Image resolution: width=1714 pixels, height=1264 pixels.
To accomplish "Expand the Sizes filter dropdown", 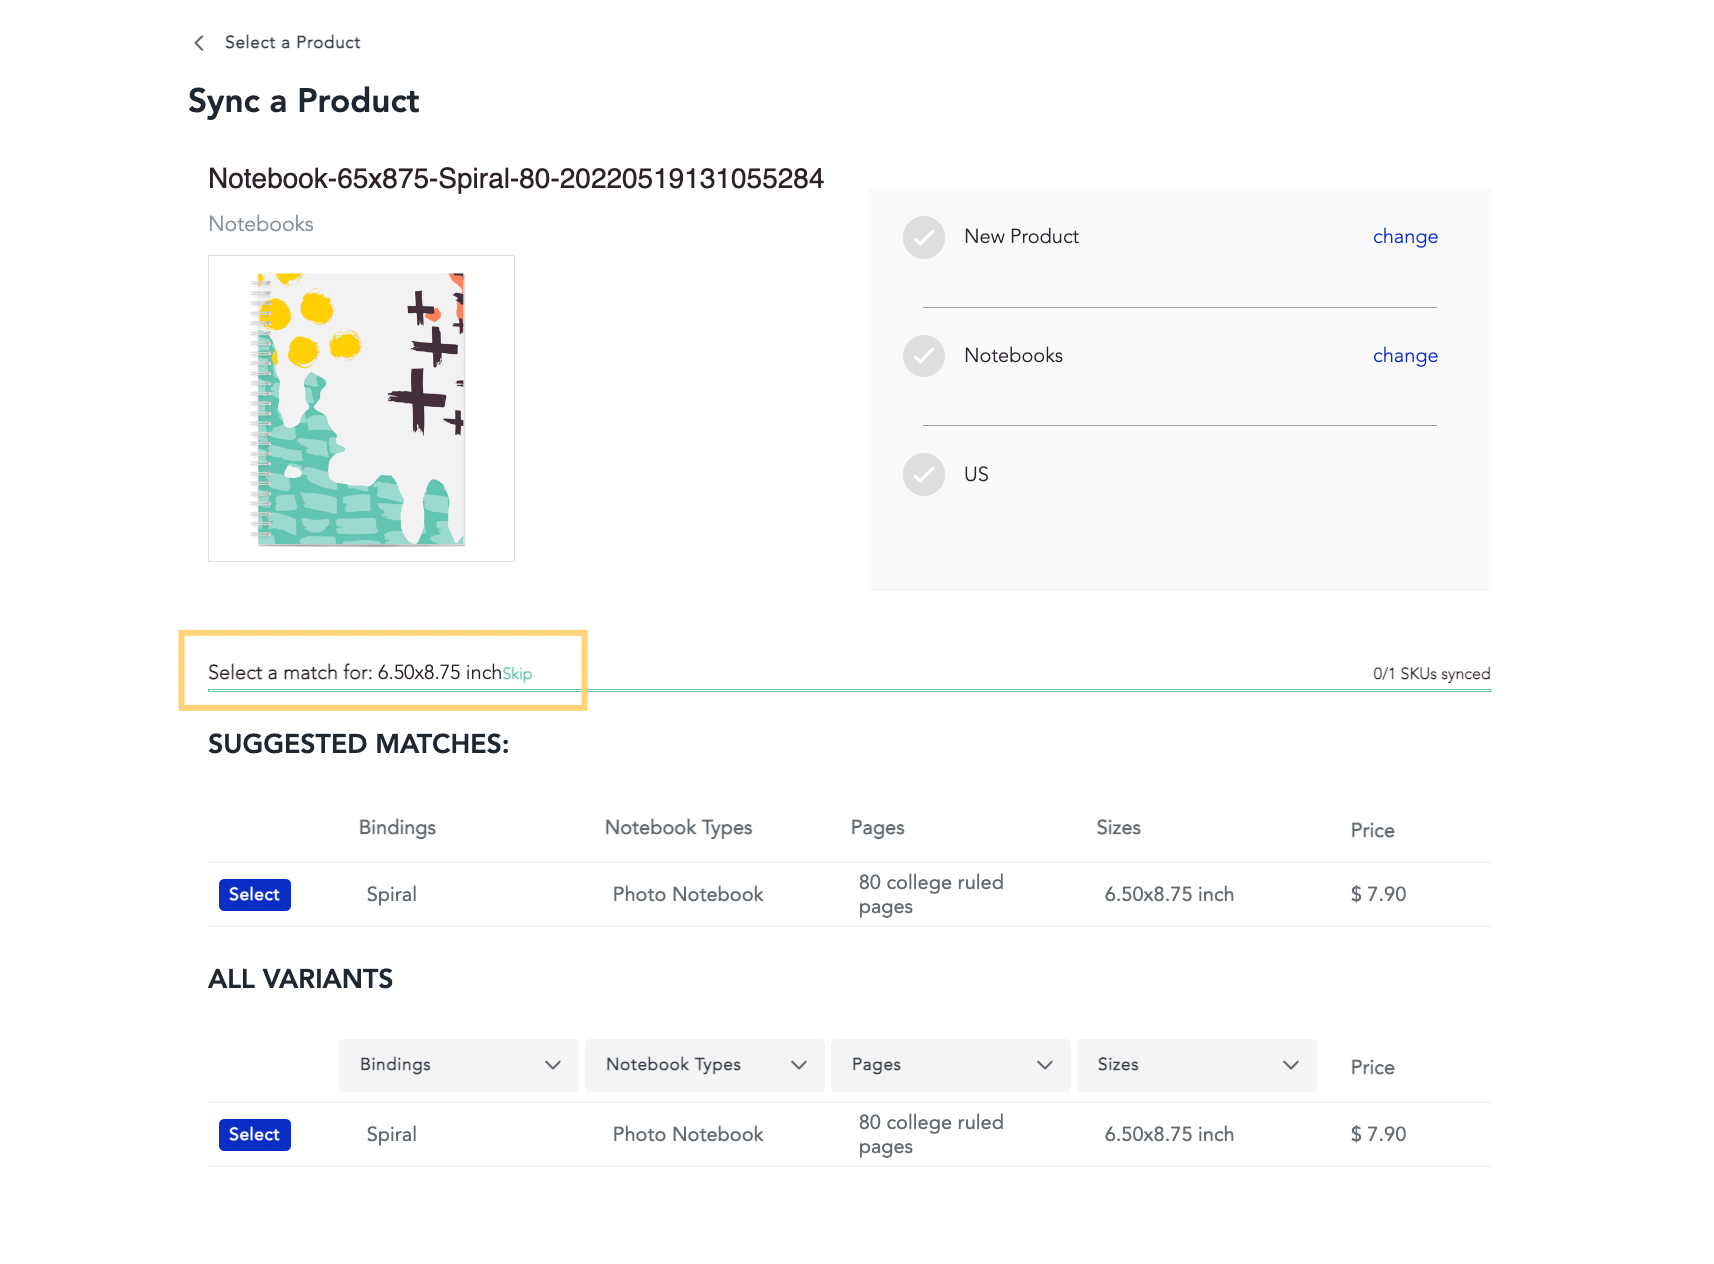I will [x=1197, y=1065].
